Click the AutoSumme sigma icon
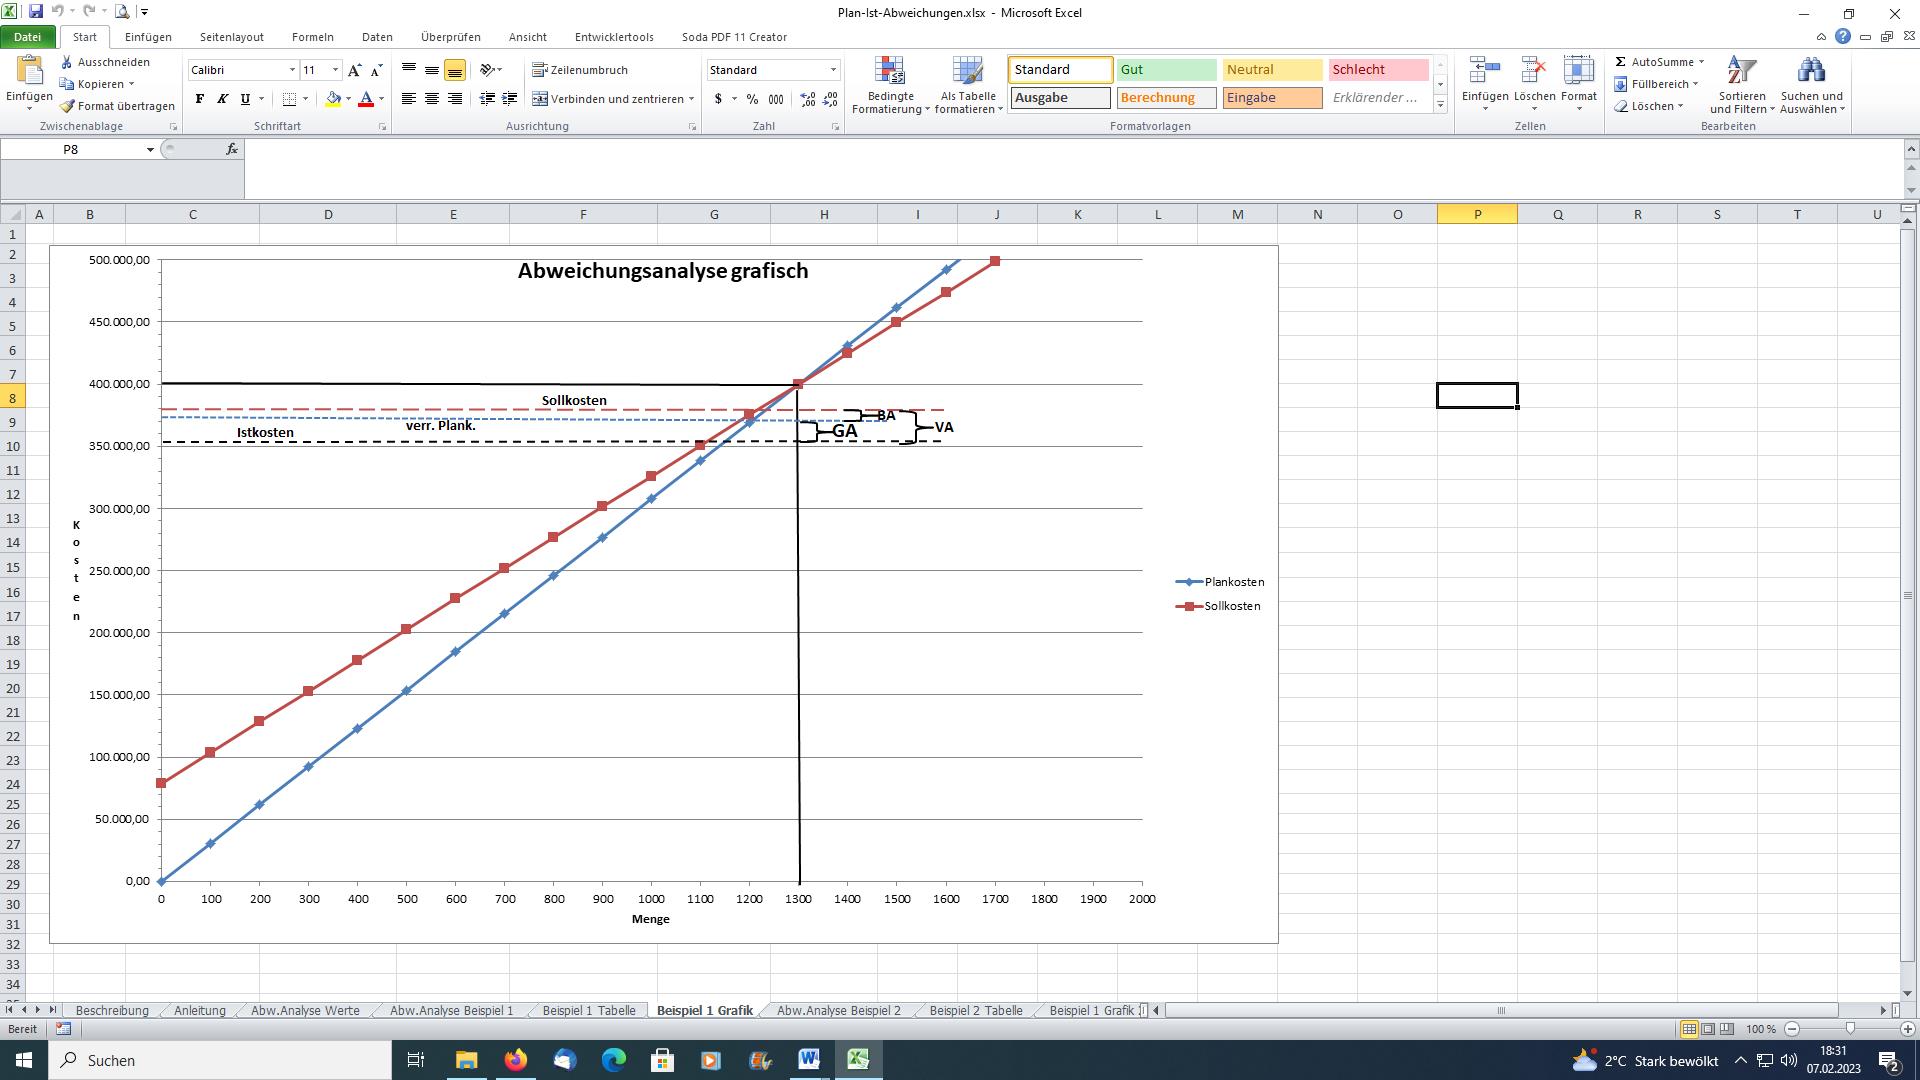 click(x=1620, y=62)
